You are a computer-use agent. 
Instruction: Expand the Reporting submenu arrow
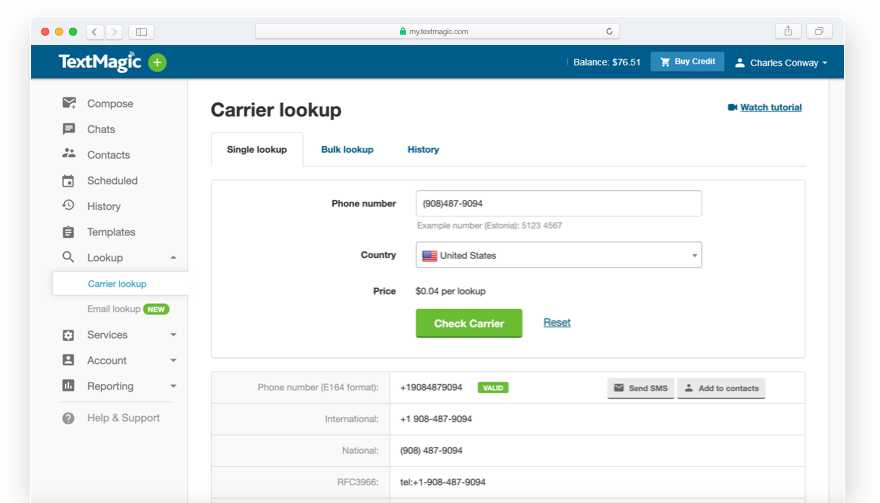coord(173,386)
